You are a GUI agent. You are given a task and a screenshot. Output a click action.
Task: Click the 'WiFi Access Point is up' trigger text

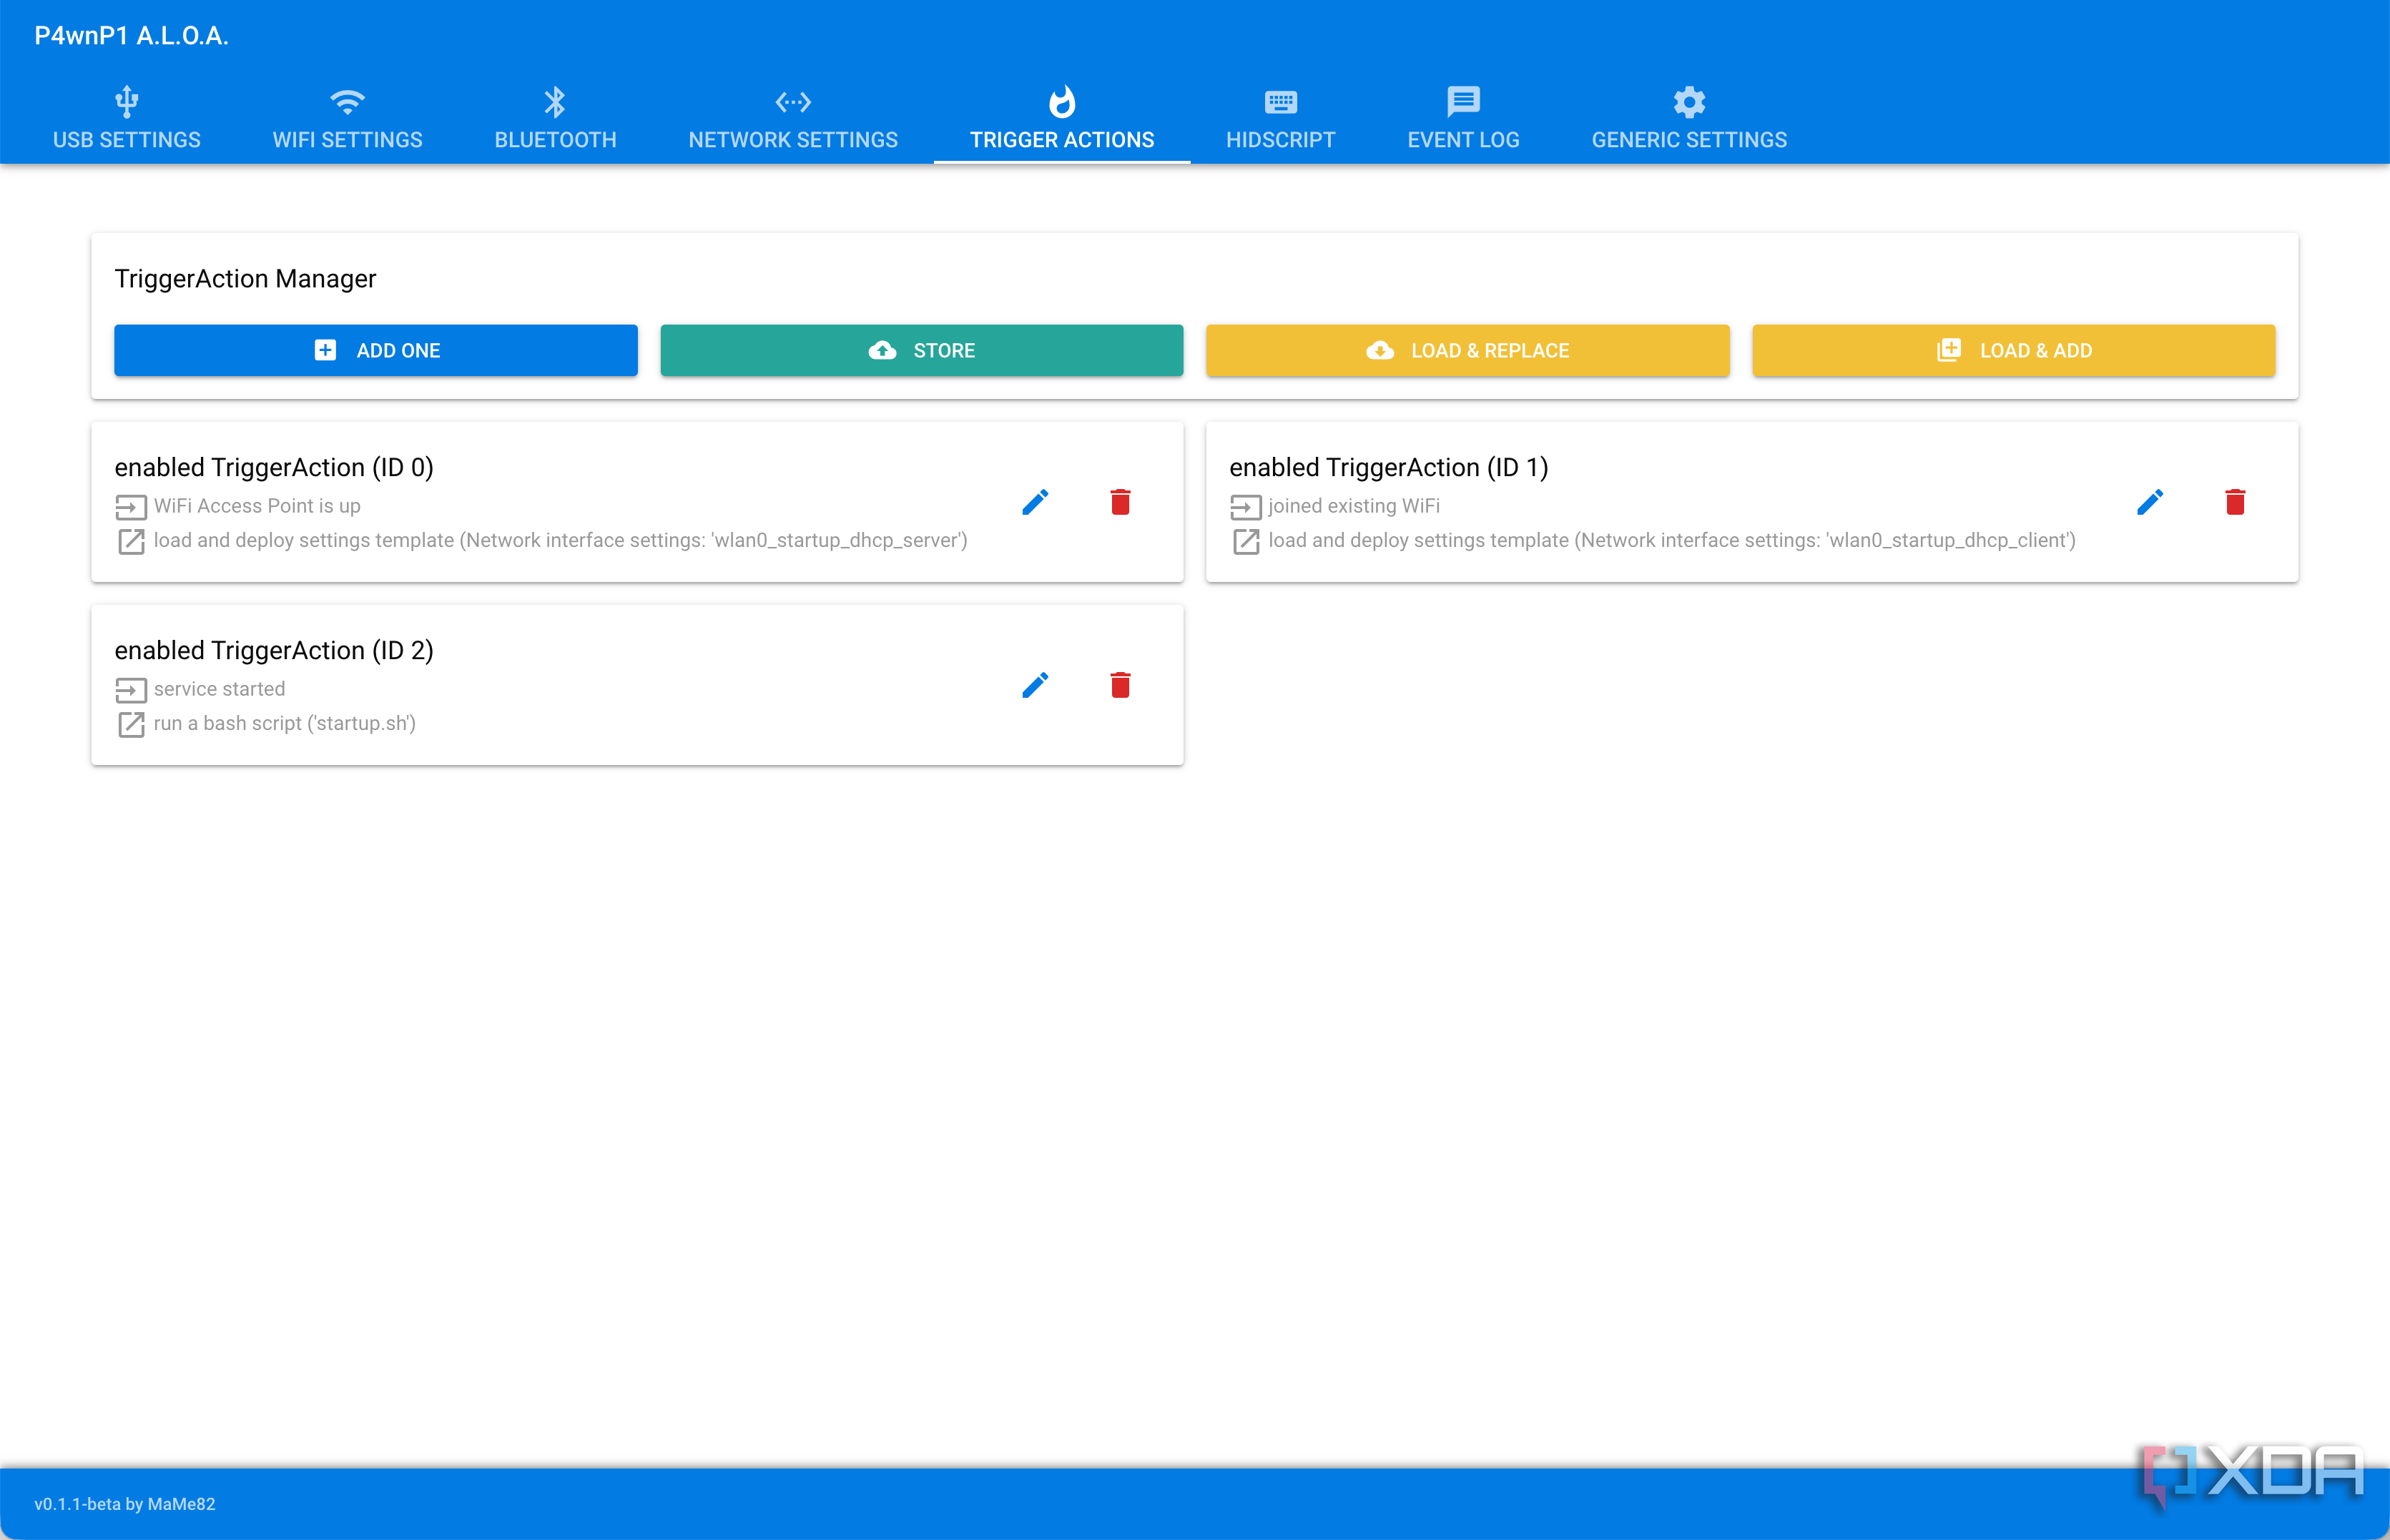click(x=257, y=506)
